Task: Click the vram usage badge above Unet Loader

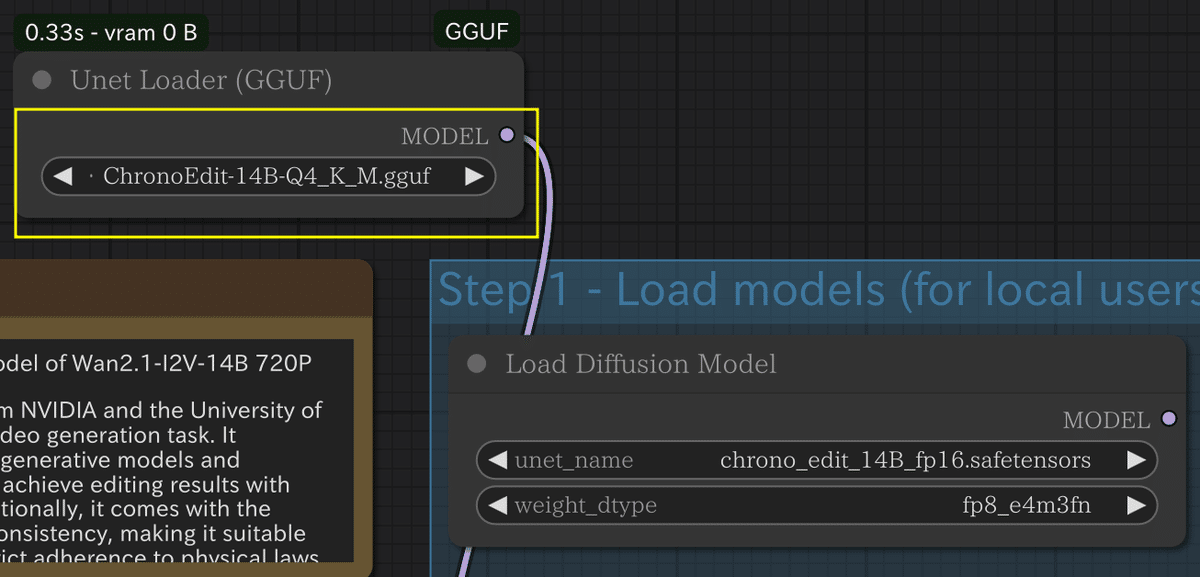Action: coord(110,31)
